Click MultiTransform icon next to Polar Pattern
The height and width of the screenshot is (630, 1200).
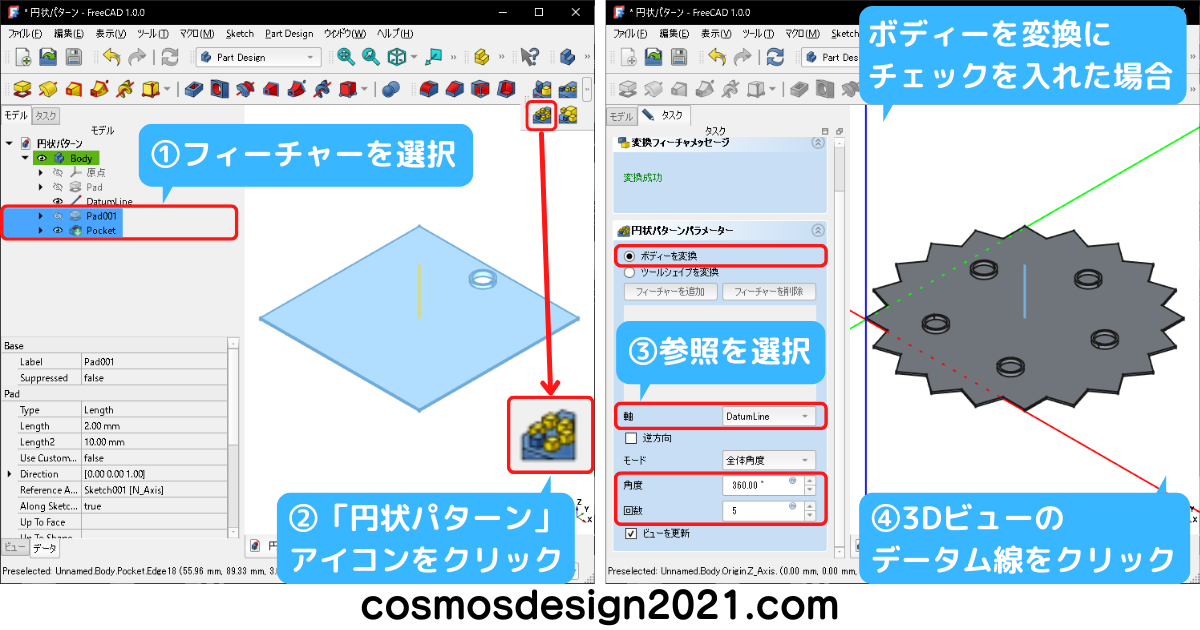click(x=568, y=115)
